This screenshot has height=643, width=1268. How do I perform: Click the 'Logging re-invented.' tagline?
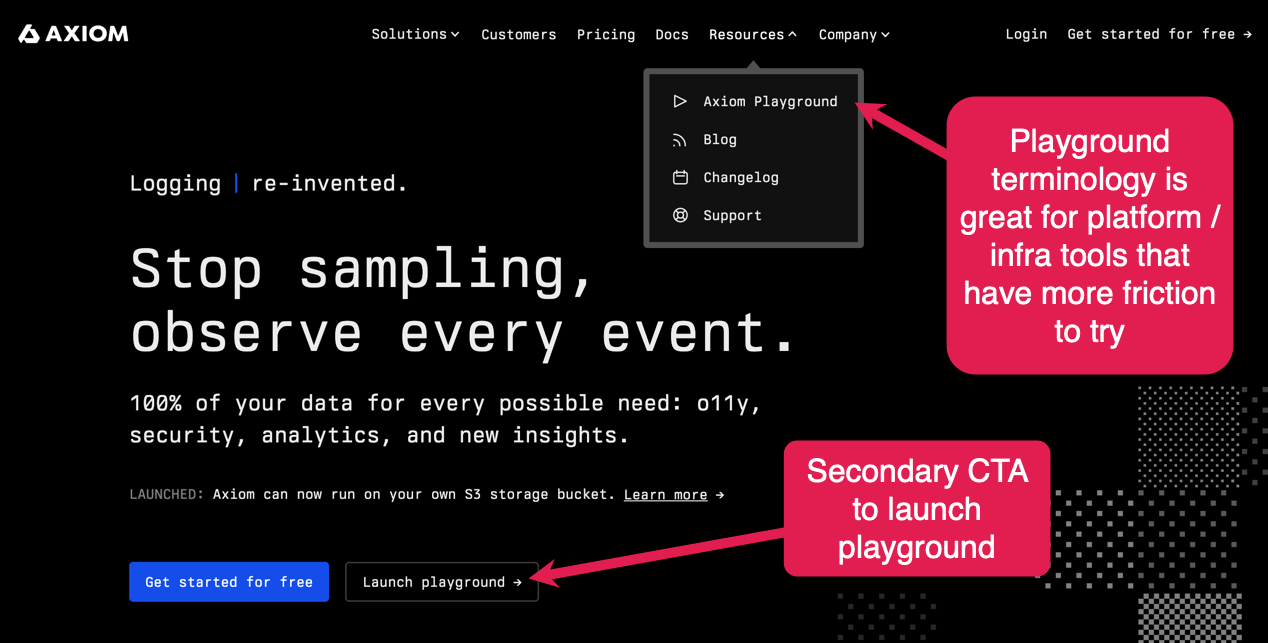click(x=269, y=183)
